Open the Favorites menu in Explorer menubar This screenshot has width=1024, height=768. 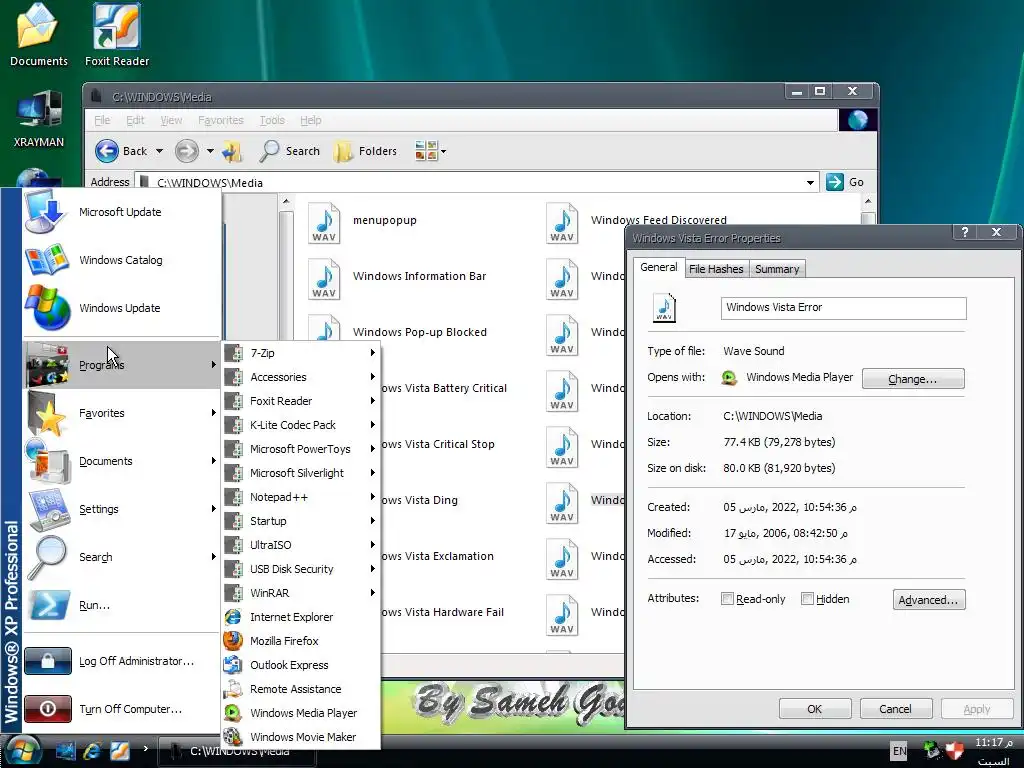[221, 120]
